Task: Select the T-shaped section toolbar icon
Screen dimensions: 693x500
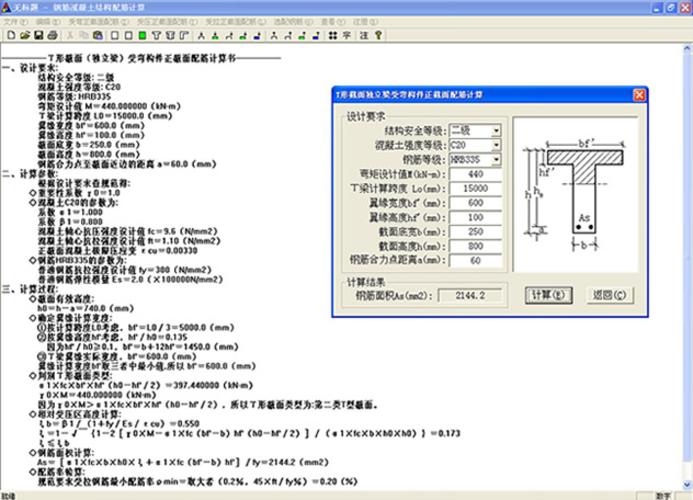Action: click(156, 35)
